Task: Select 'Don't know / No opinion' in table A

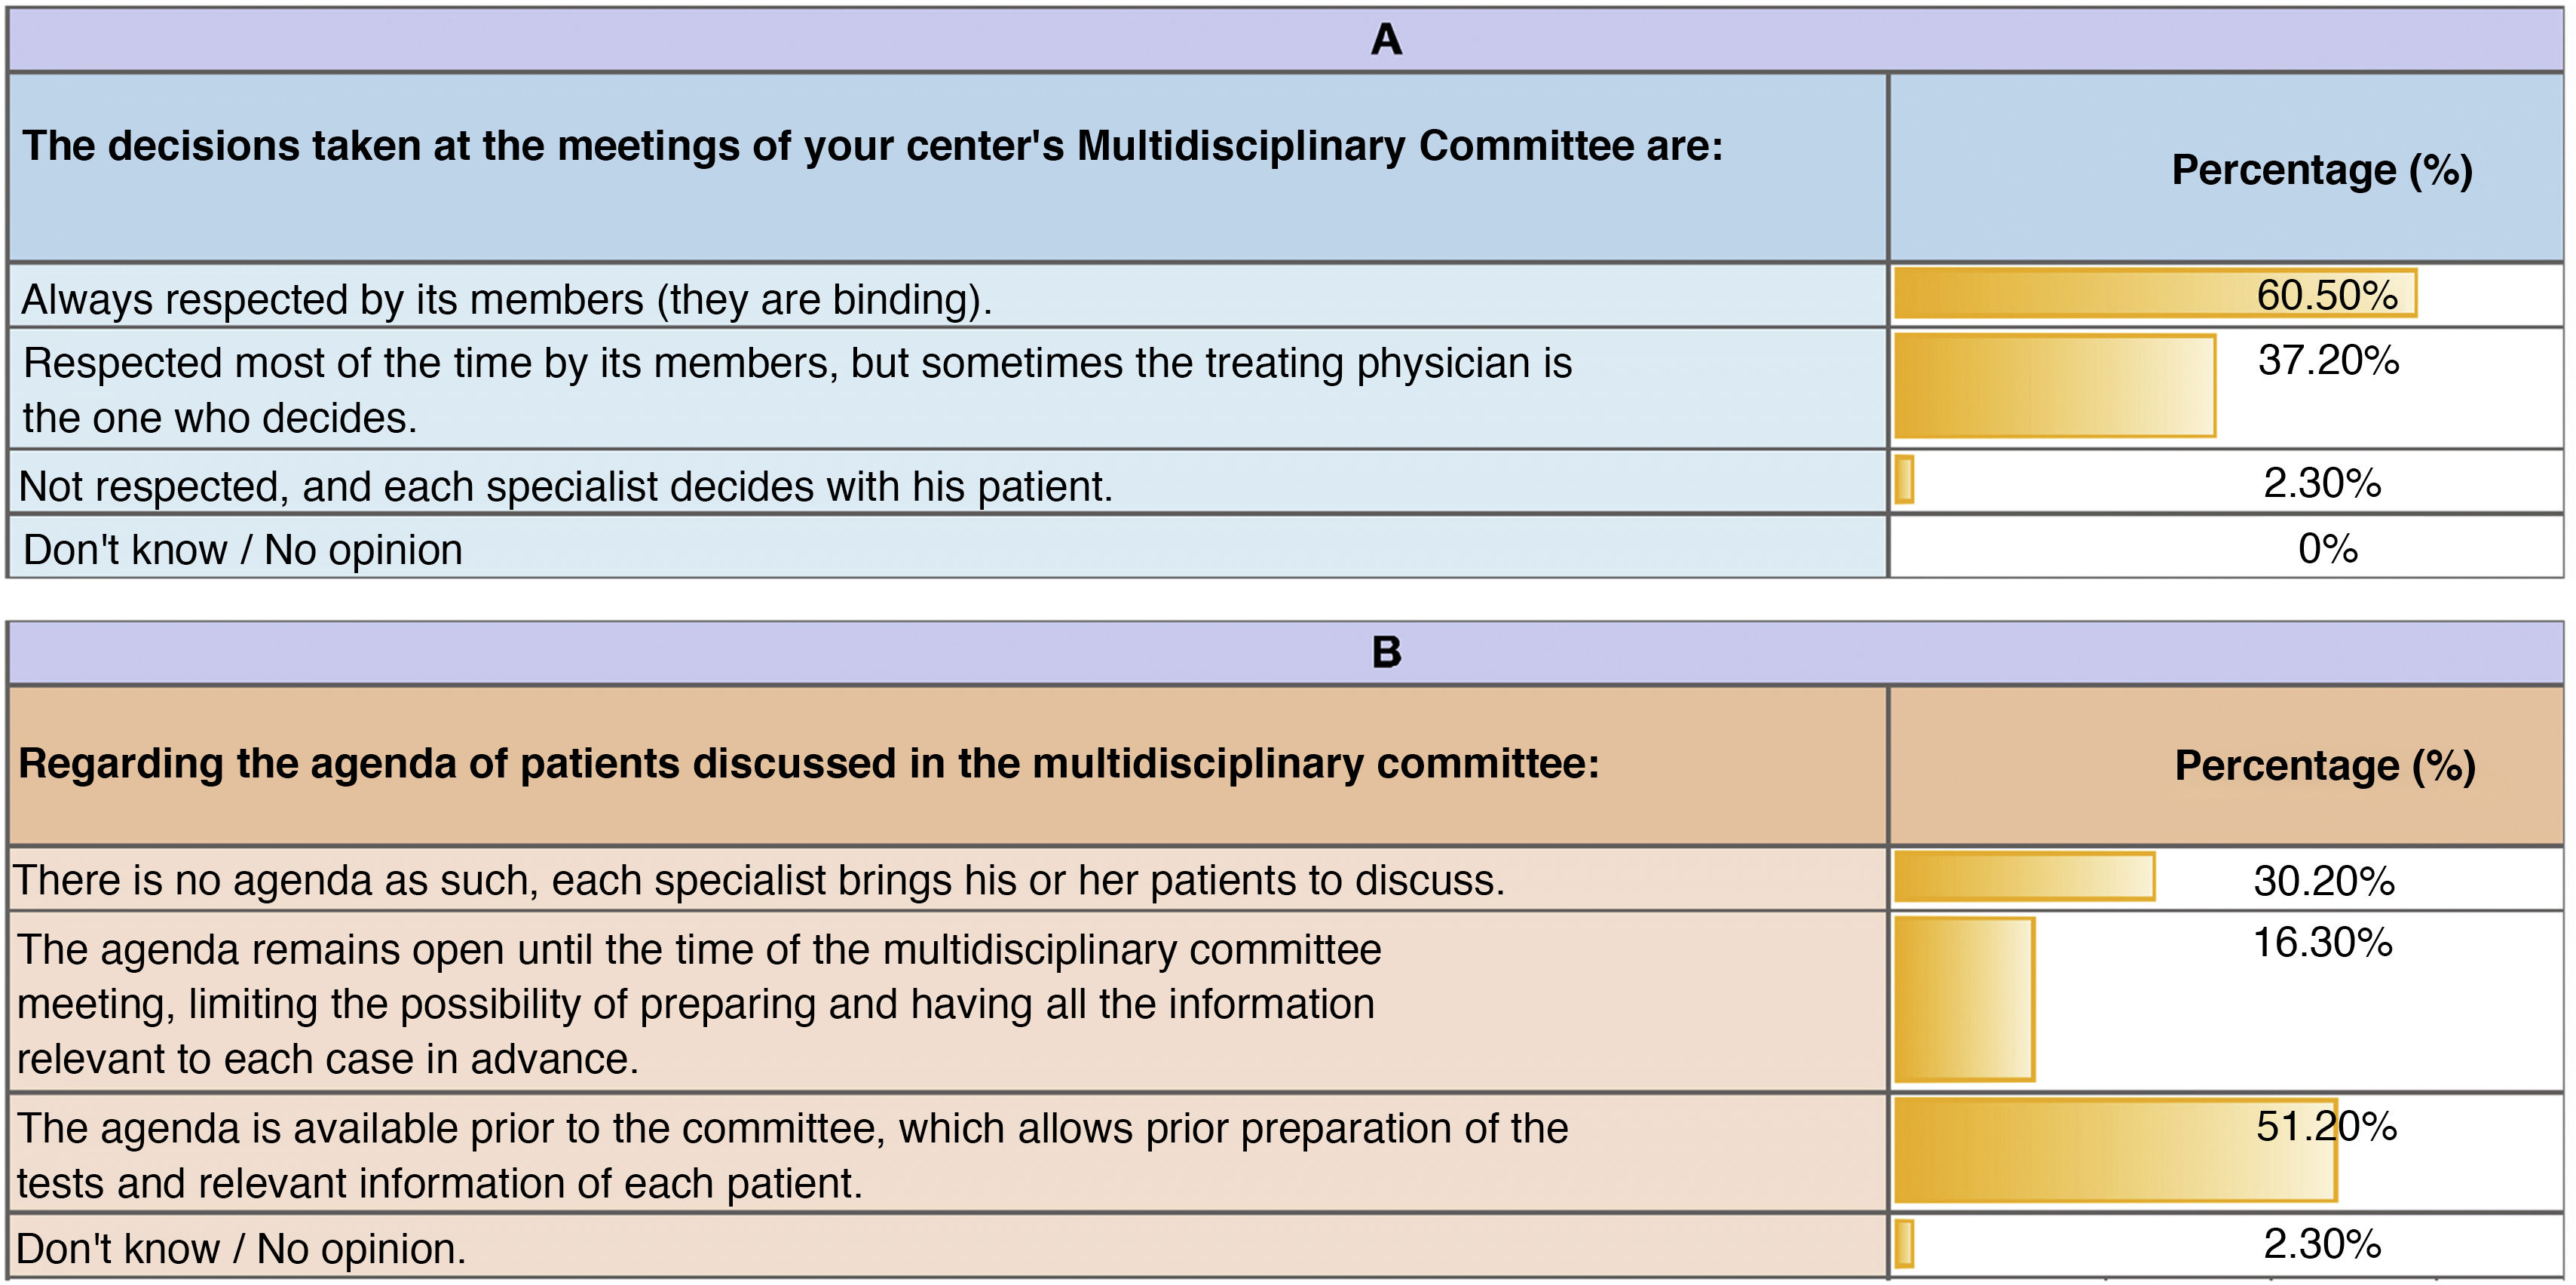Action: (242, 550)
